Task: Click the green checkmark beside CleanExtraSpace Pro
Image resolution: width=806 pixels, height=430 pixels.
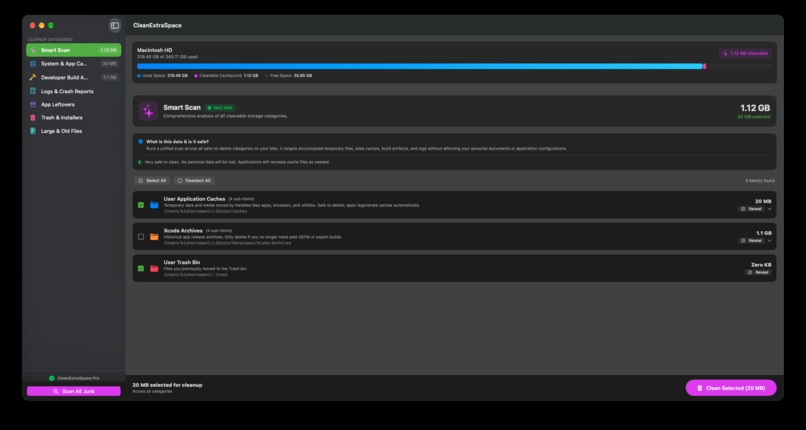Action: [x=51, y=378]
